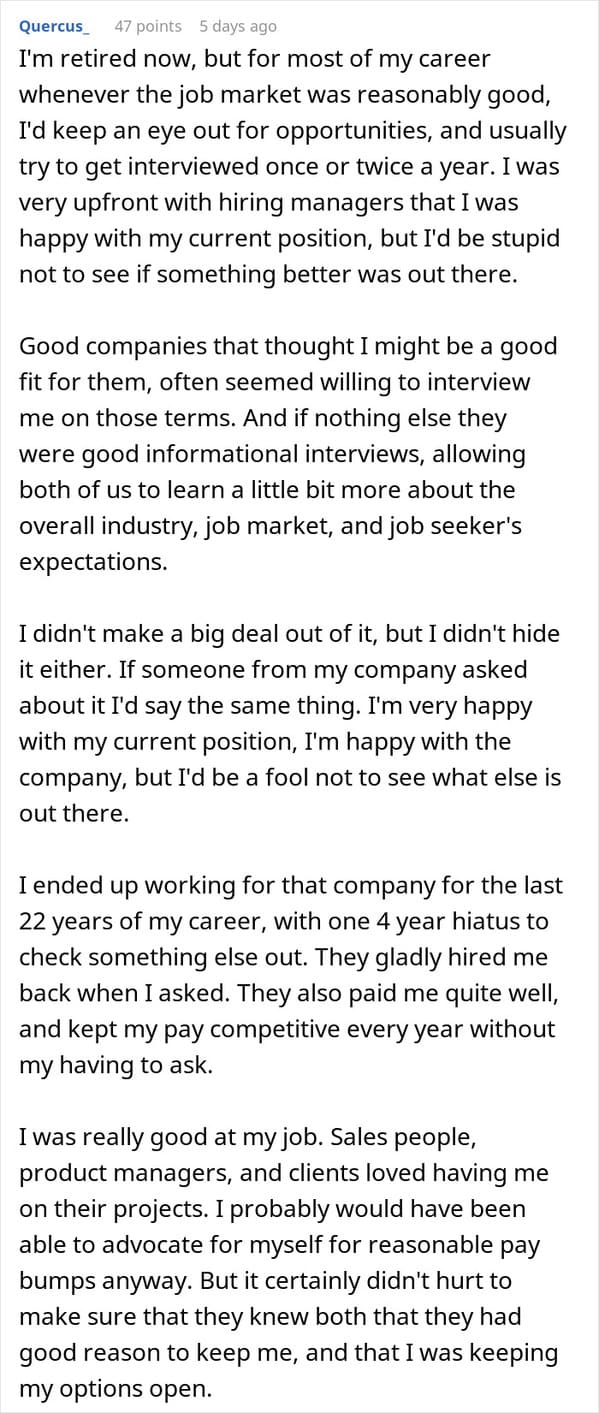Click the "5 days ago" comment timestamp
The height and width of the screenshot is (1413, 599).
click(x=238, y=26)
